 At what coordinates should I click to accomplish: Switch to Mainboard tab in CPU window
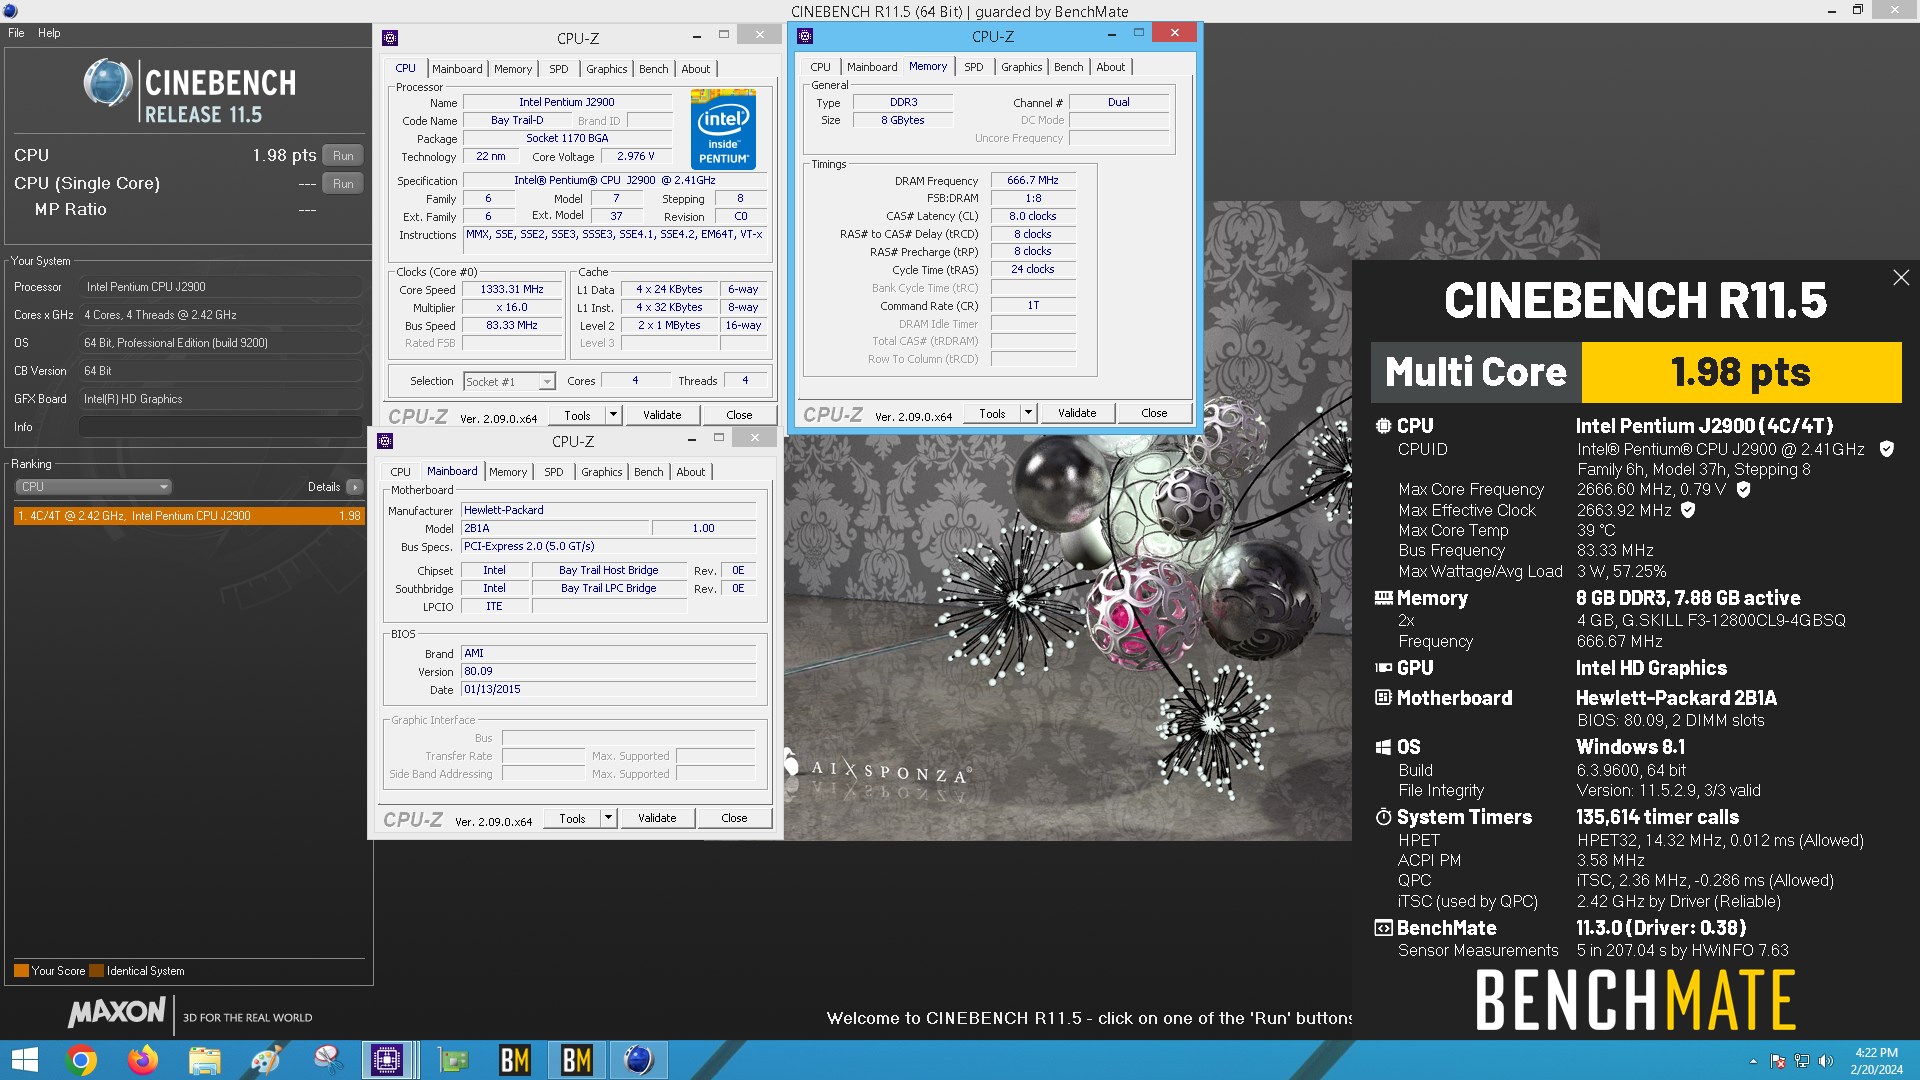[x=457, y=69]
